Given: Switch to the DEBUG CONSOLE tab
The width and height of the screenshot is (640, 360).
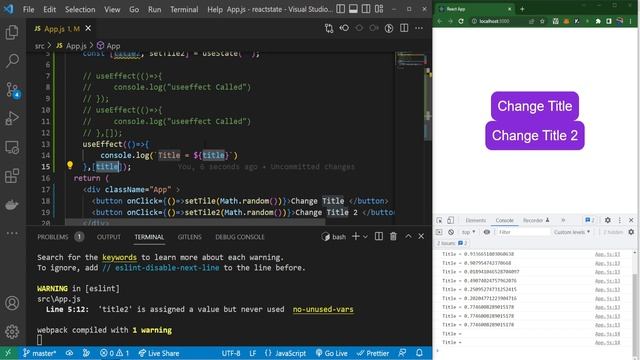Looking at the screenshot, I should coord(240,237).
